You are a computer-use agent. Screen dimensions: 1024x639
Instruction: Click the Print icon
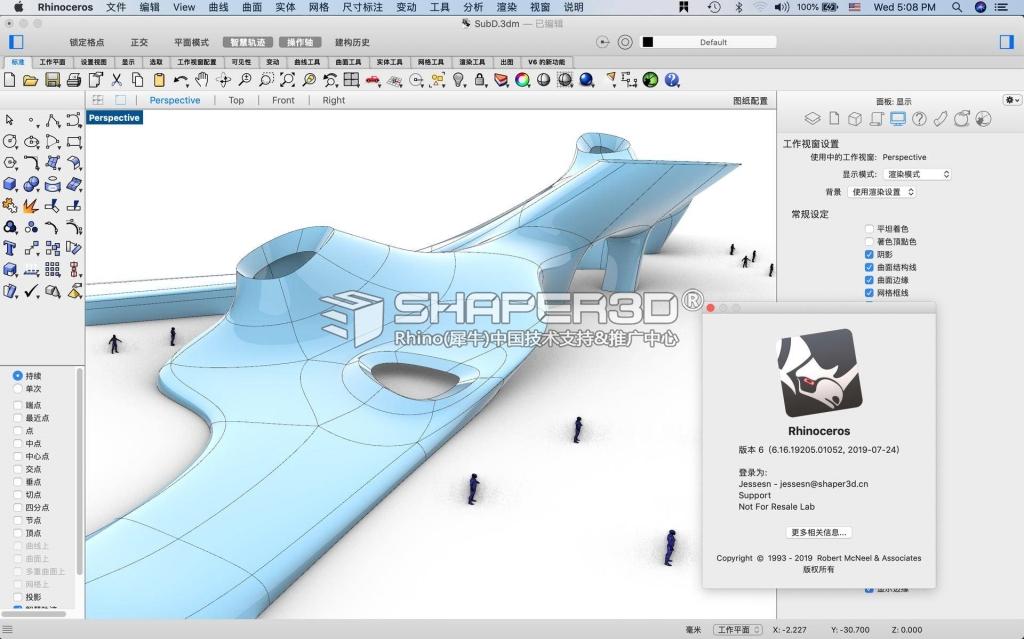[x=74, y=80]
